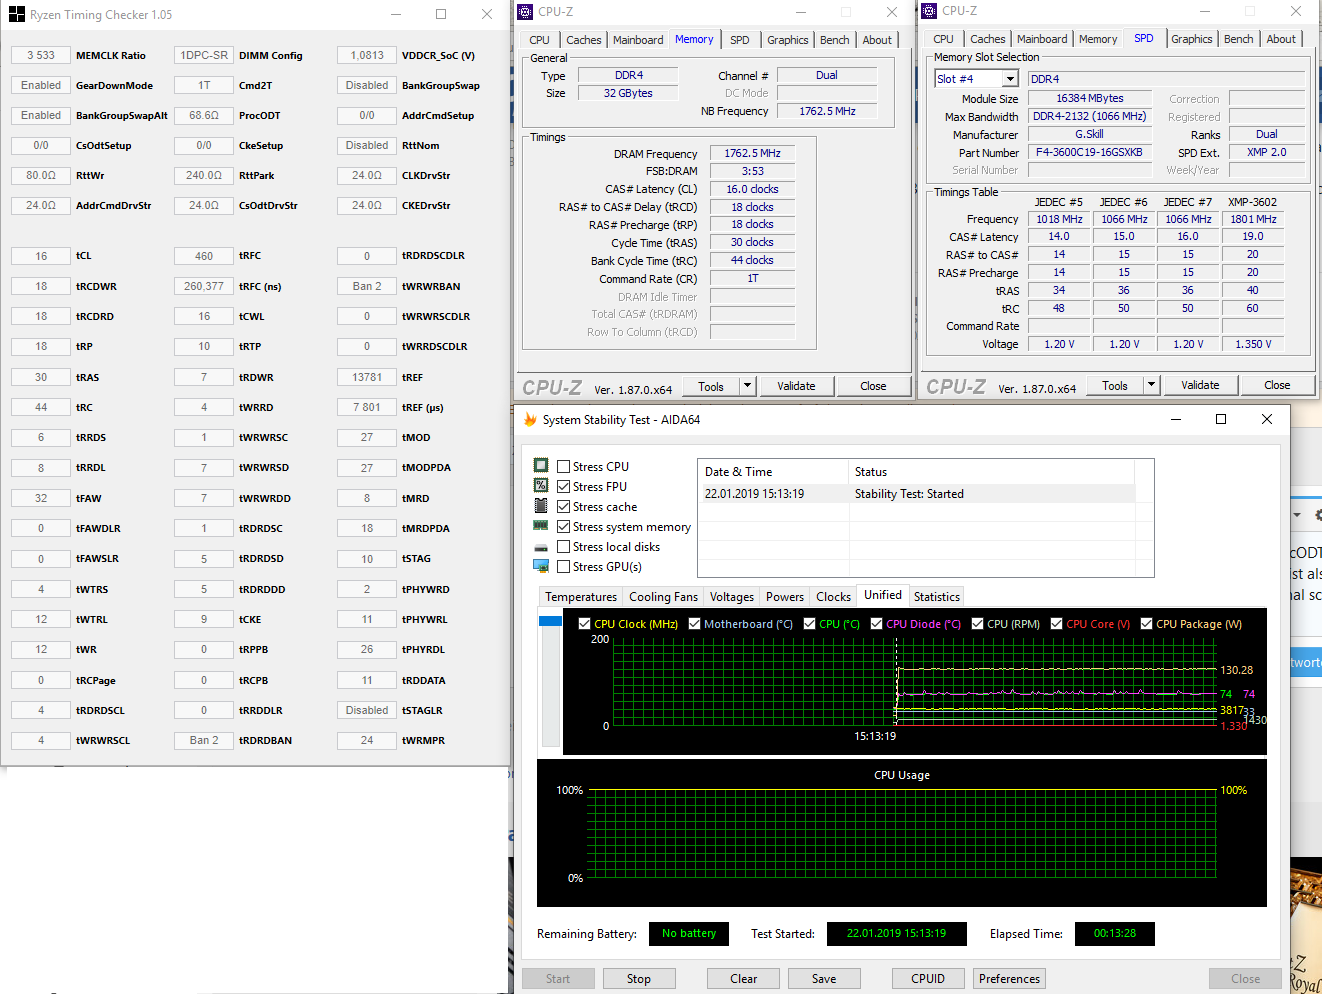Screen dimensions: 1322x994
Task: Toggle CPU (RPM) graph checkbox
Action: click(977, 624)
